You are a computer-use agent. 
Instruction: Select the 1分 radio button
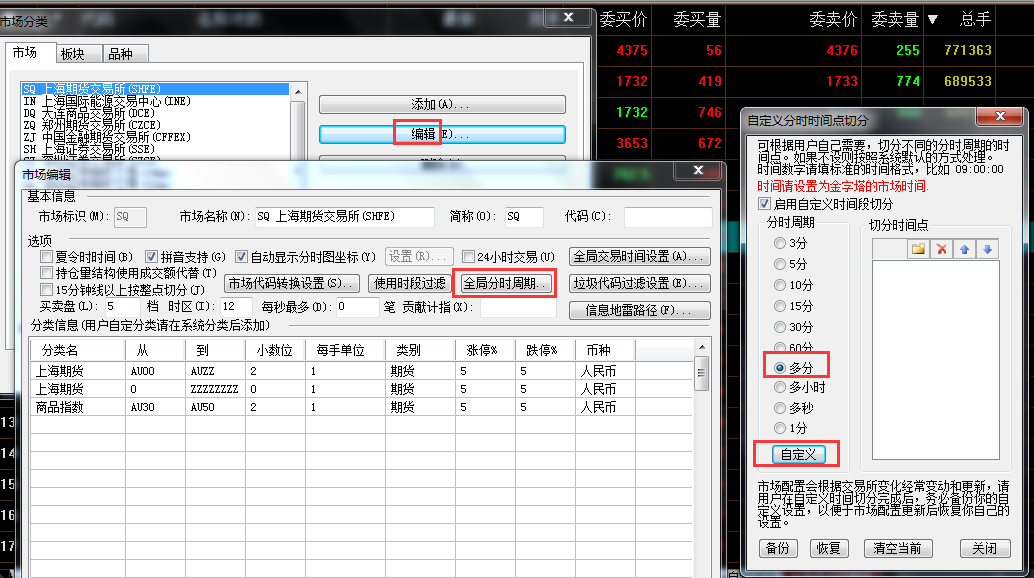point(780,428)
